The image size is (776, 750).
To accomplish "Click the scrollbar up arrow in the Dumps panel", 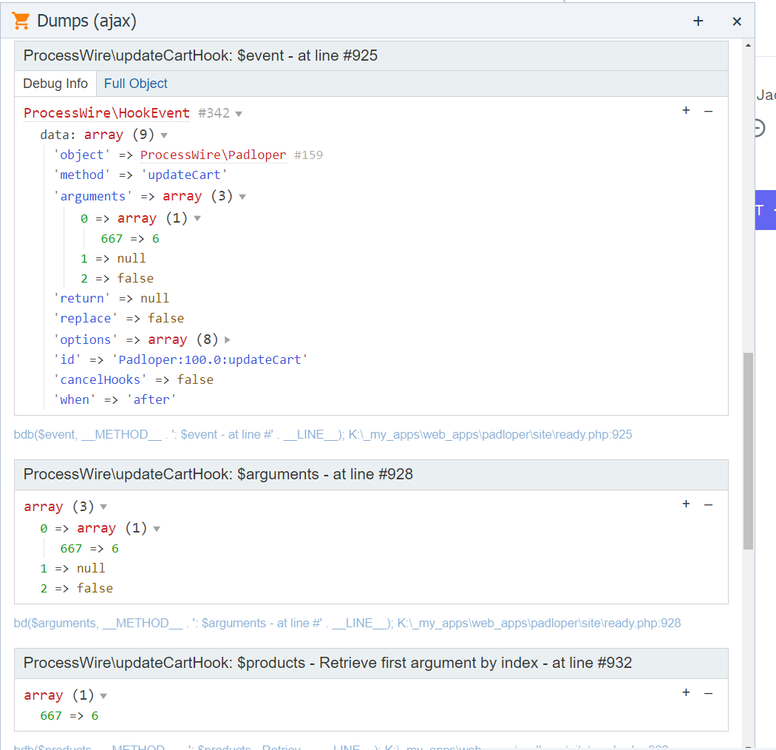I will (x=748, y=46).
